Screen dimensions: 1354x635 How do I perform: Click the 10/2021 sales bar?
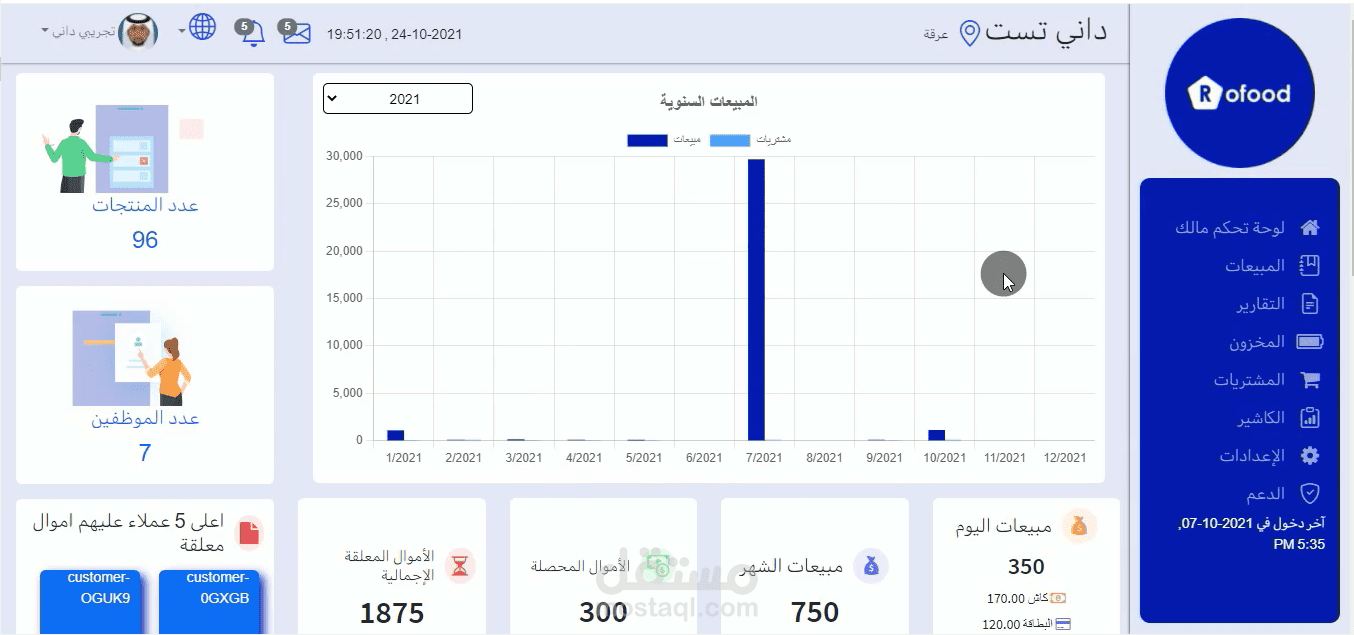click(936, 435)
